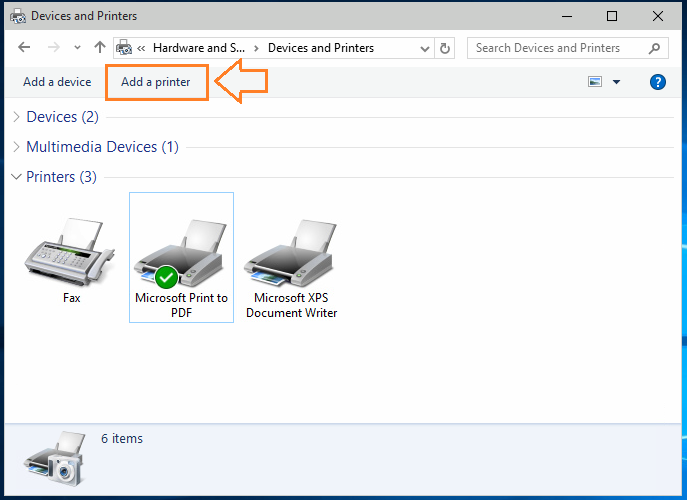
Task: Click the change view icon
Action: (x=595, y=82)
